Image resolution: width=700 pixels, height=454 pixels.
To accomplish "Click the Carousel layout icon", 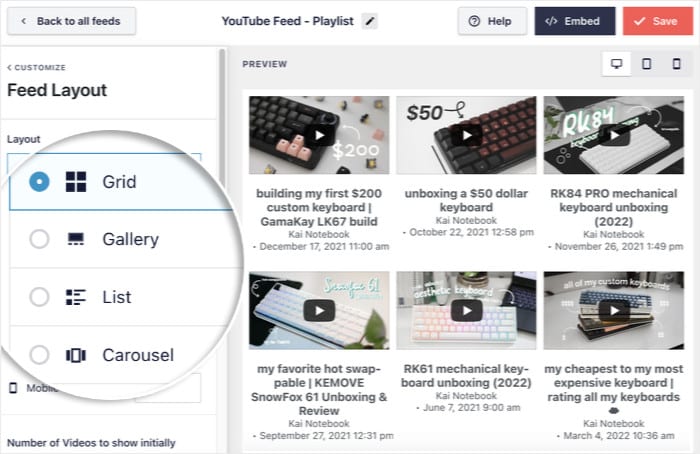I will point(76,355).
